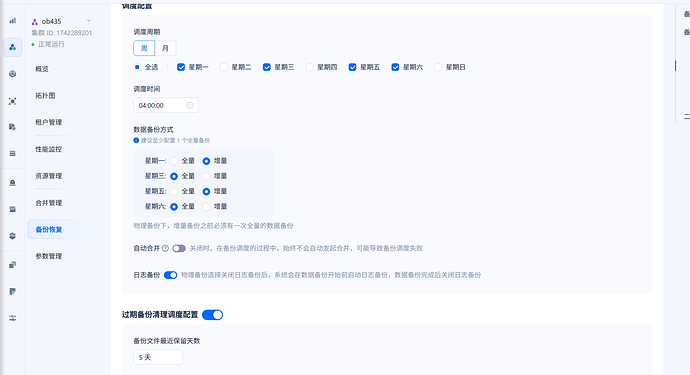The width and height of the screenshot is (690, 375).
Task: Open the 04:00:00 time picker
Action: 165,105
